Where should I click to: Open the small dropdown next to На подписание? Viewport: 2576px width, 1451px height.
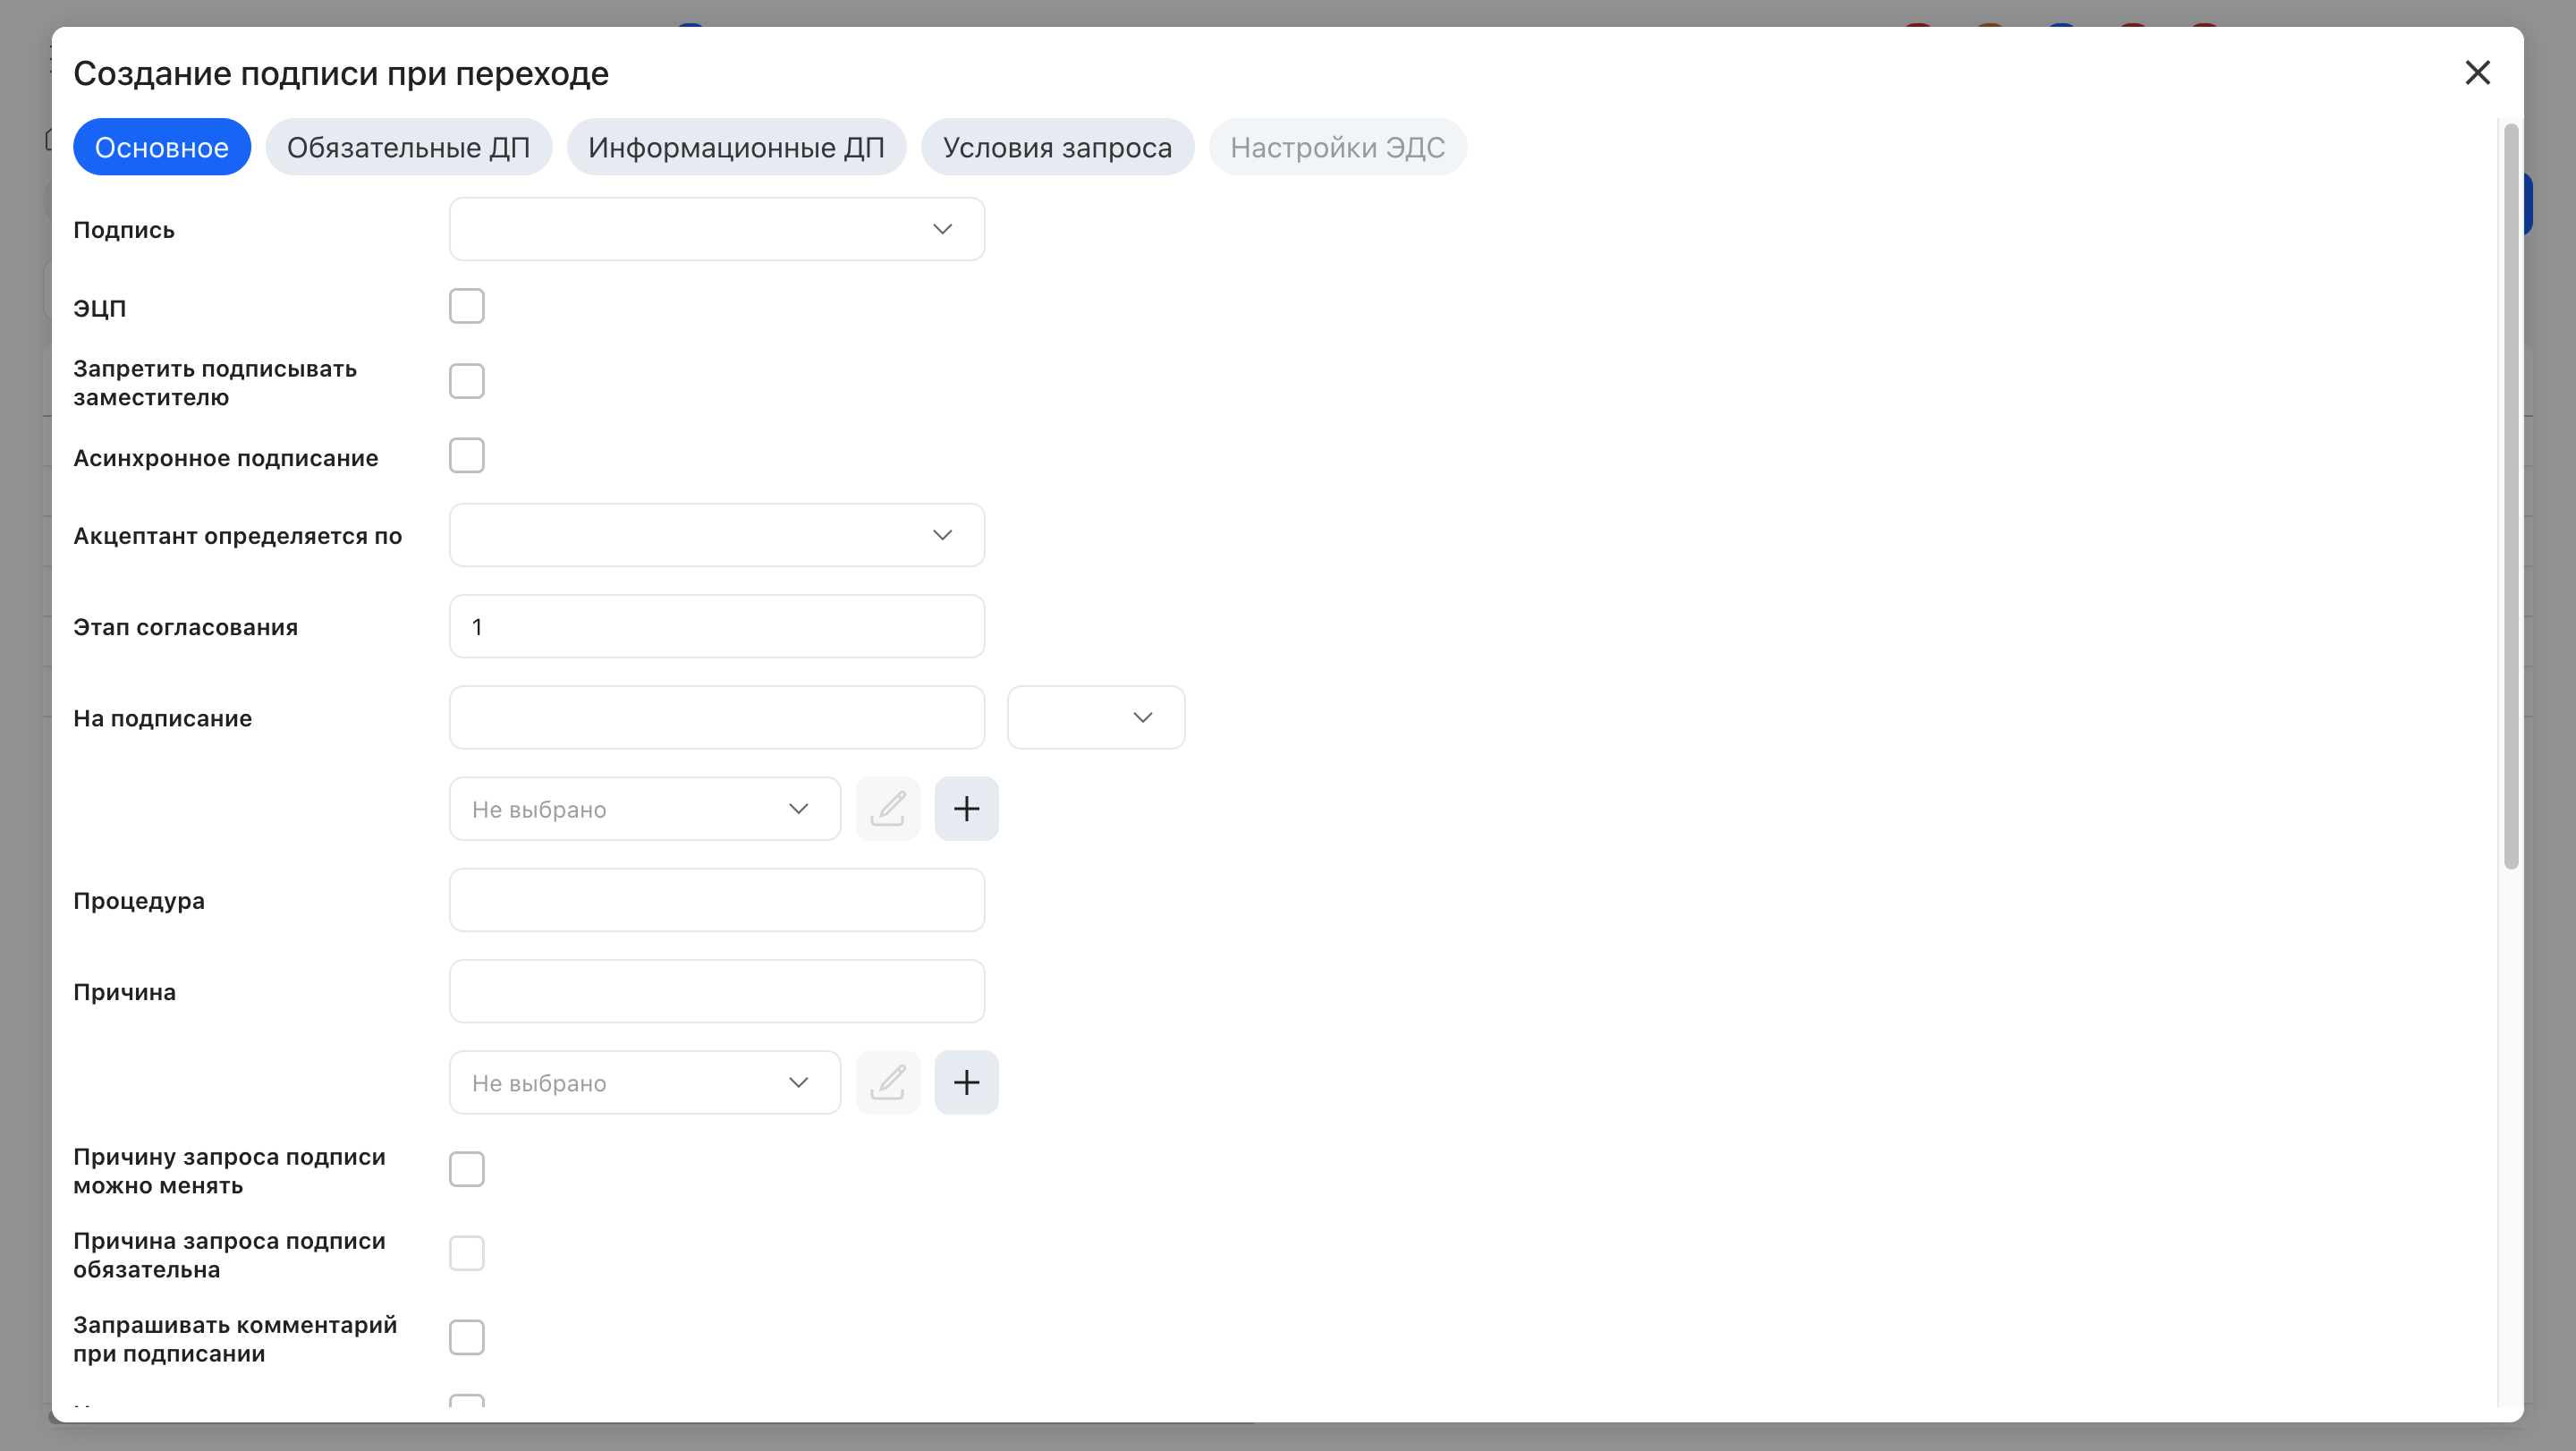click(1096, 717)
